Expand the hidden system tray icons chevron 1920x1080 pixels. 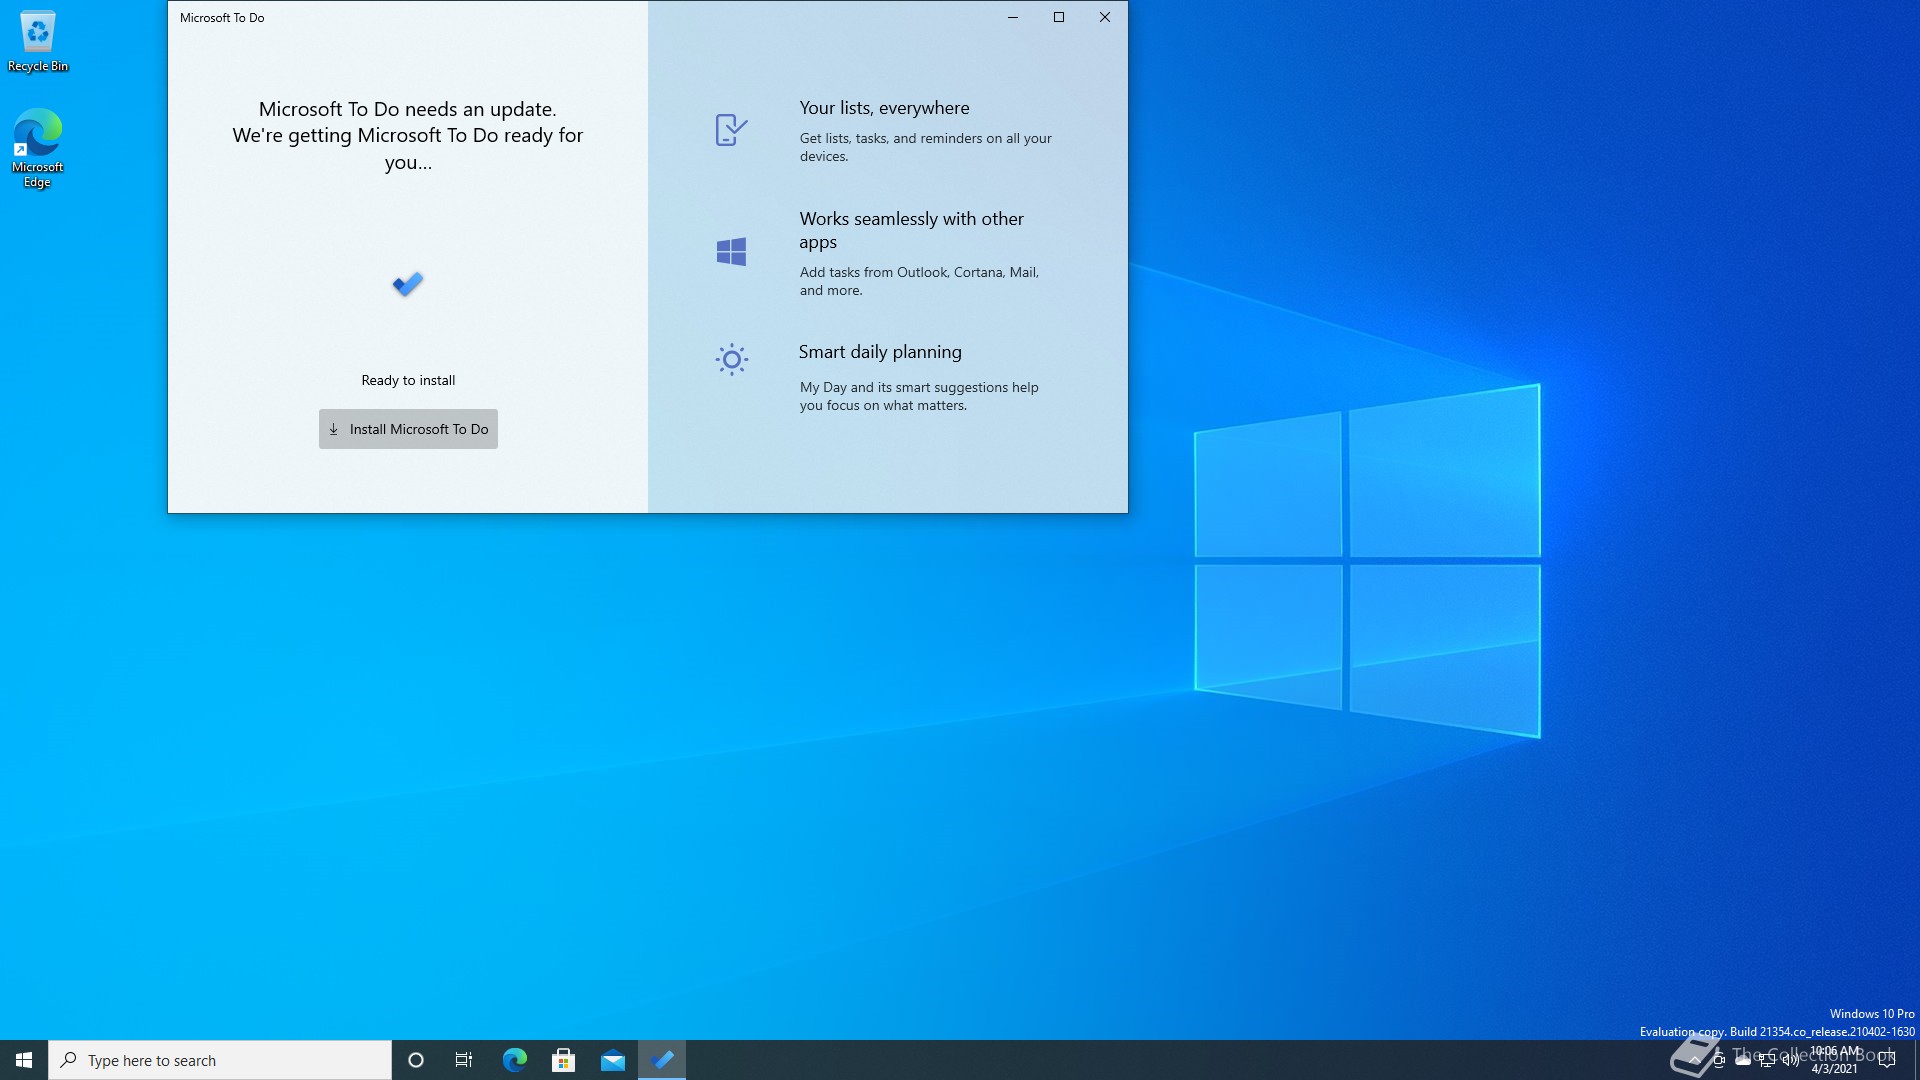(x=1695, y=1060)
